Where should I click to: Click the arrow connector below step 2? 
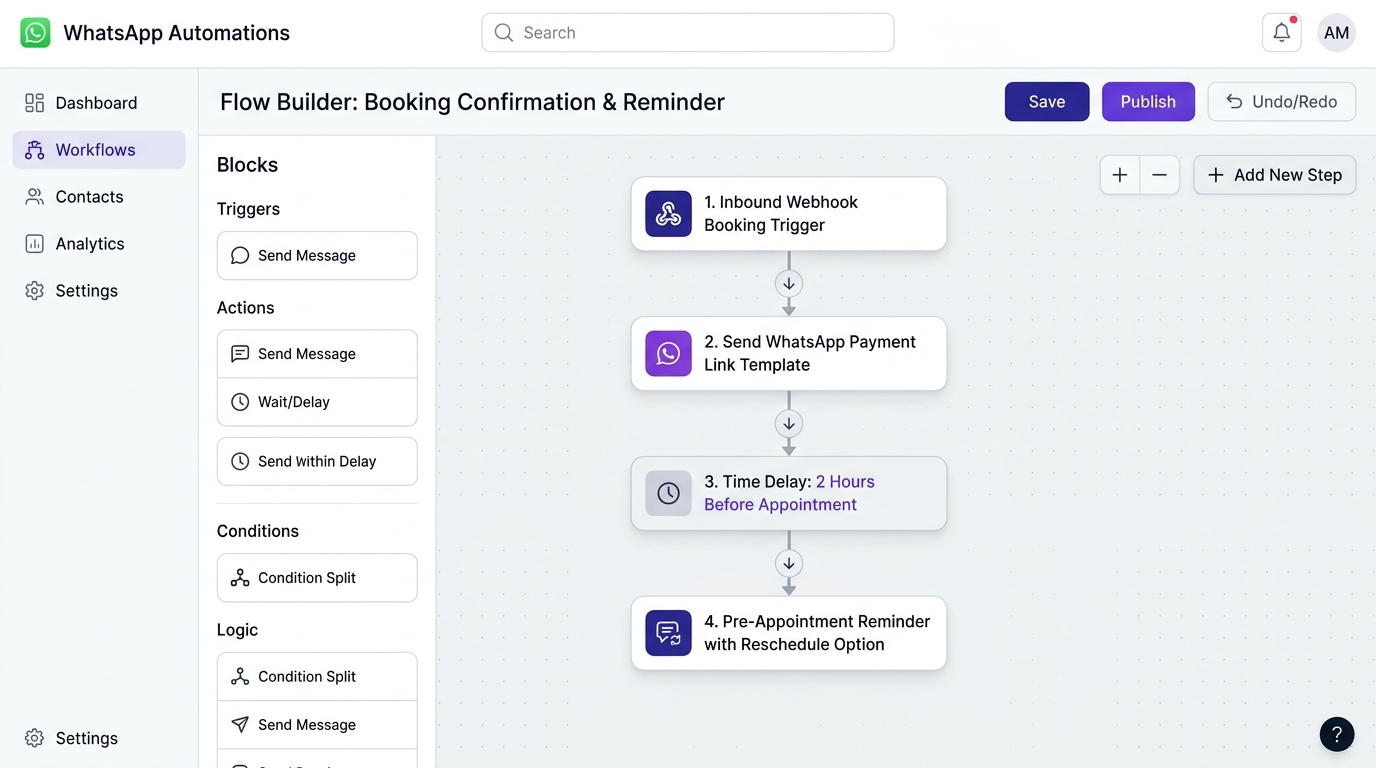tap(789, 424)
